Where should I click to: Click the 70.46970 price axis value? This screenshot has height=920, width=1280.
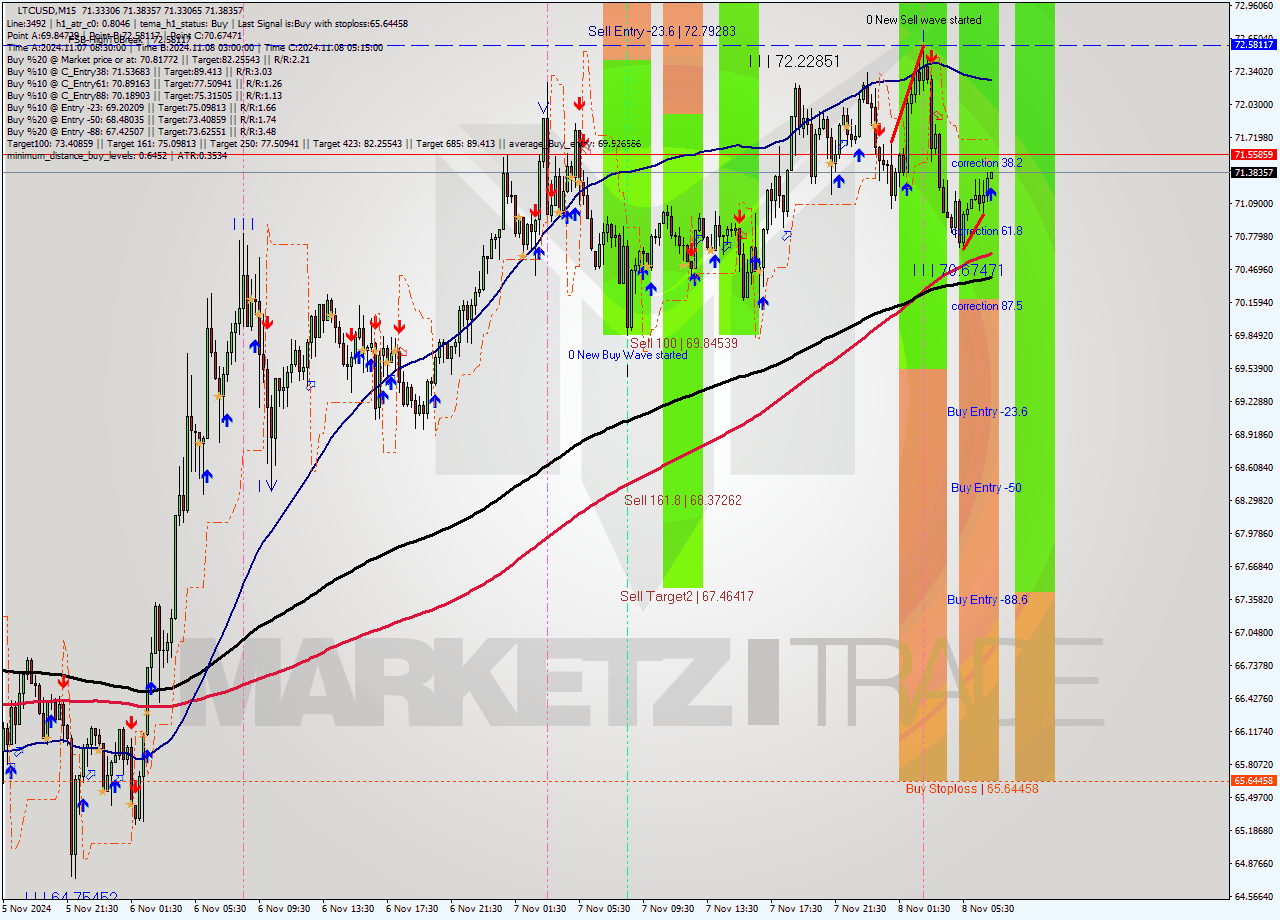tap(1254, 270)
